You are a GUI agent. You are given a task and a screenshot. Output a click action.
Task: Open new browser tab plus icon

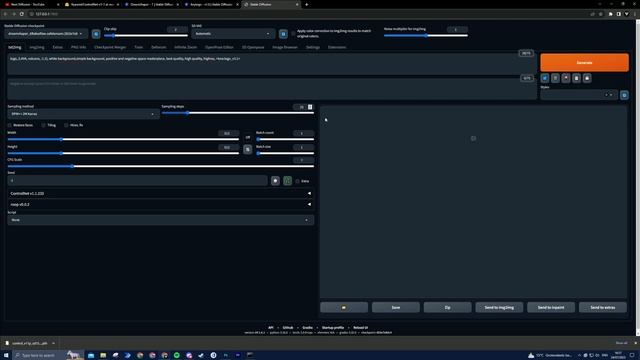(307, 4)
